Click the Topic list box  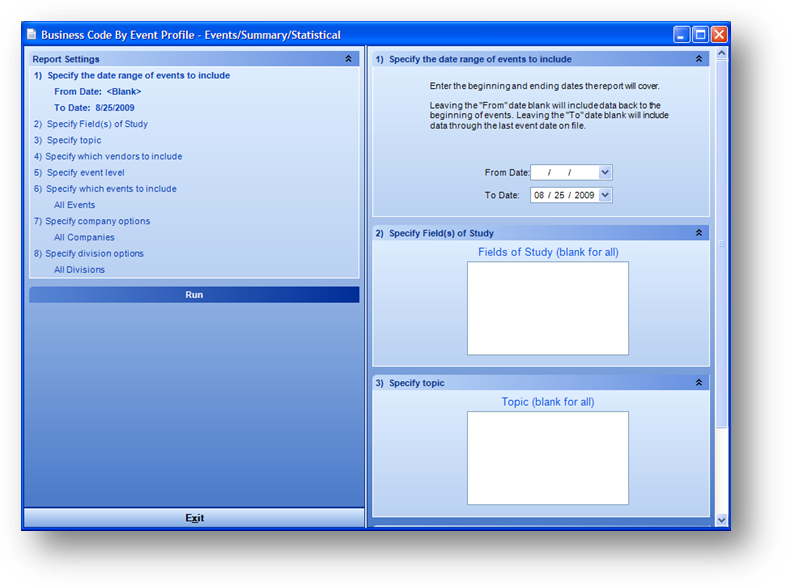547,458
